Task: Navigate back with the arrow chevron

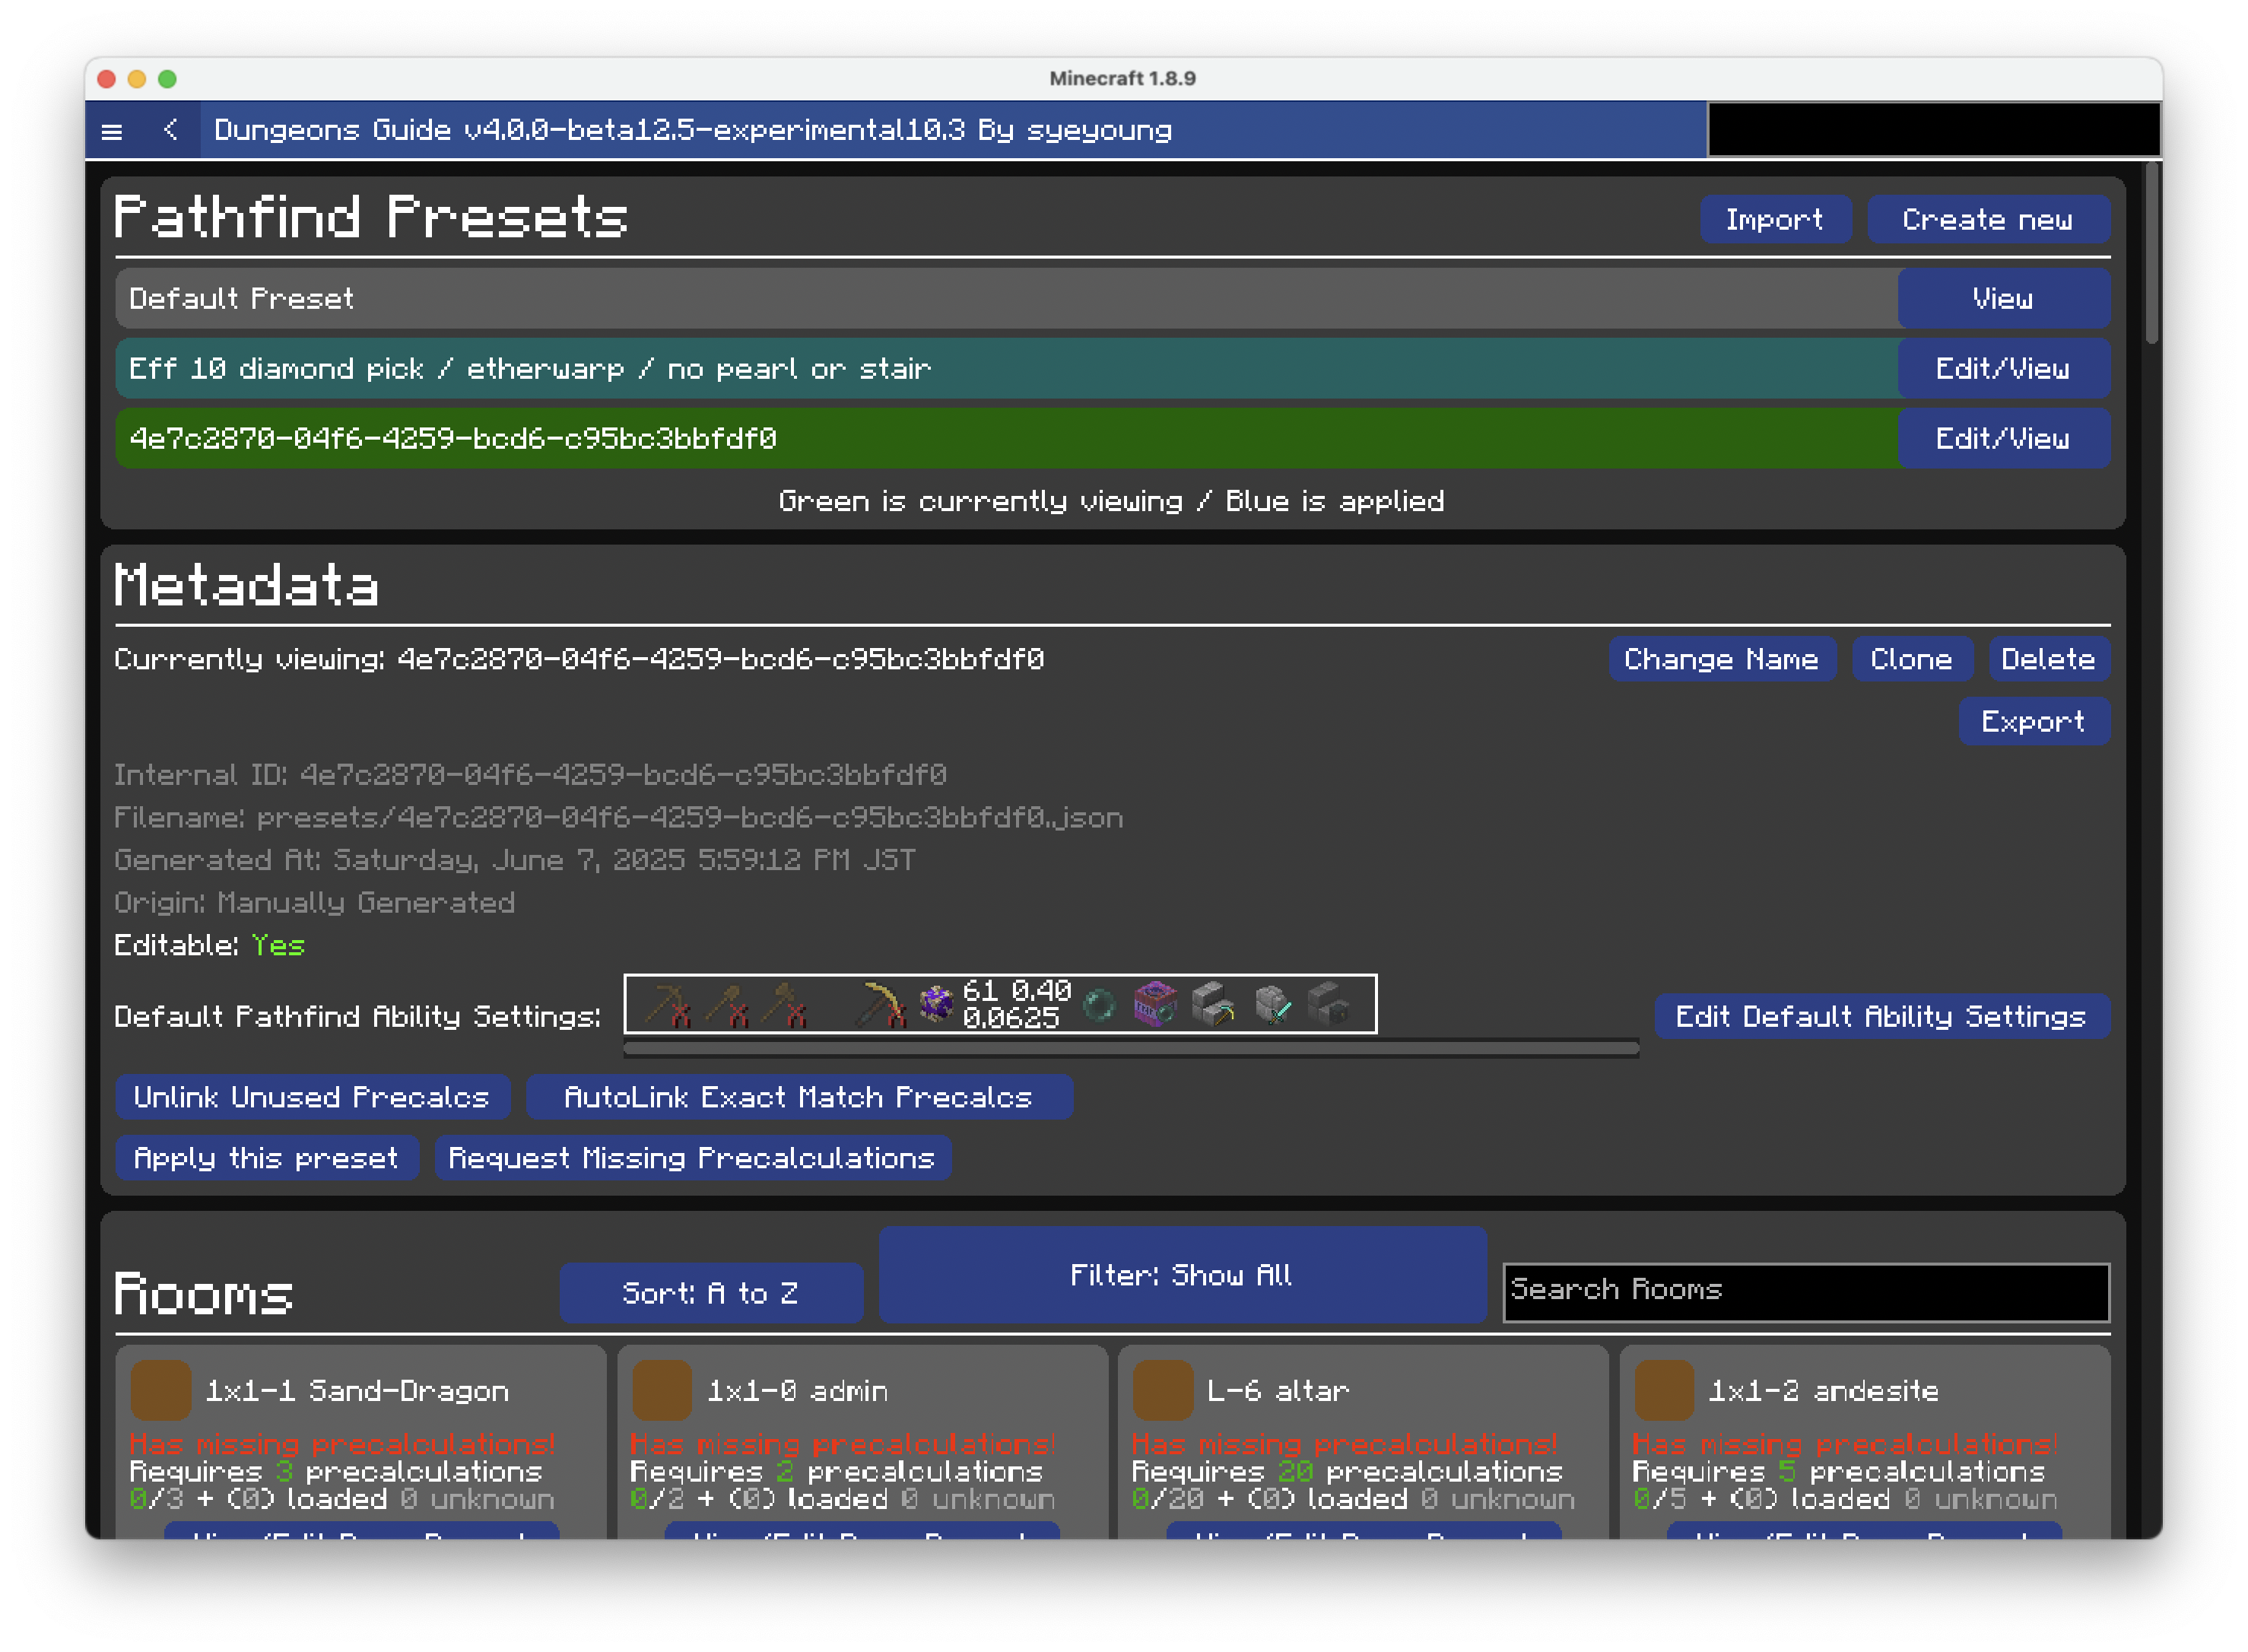Action: point(171,130)
